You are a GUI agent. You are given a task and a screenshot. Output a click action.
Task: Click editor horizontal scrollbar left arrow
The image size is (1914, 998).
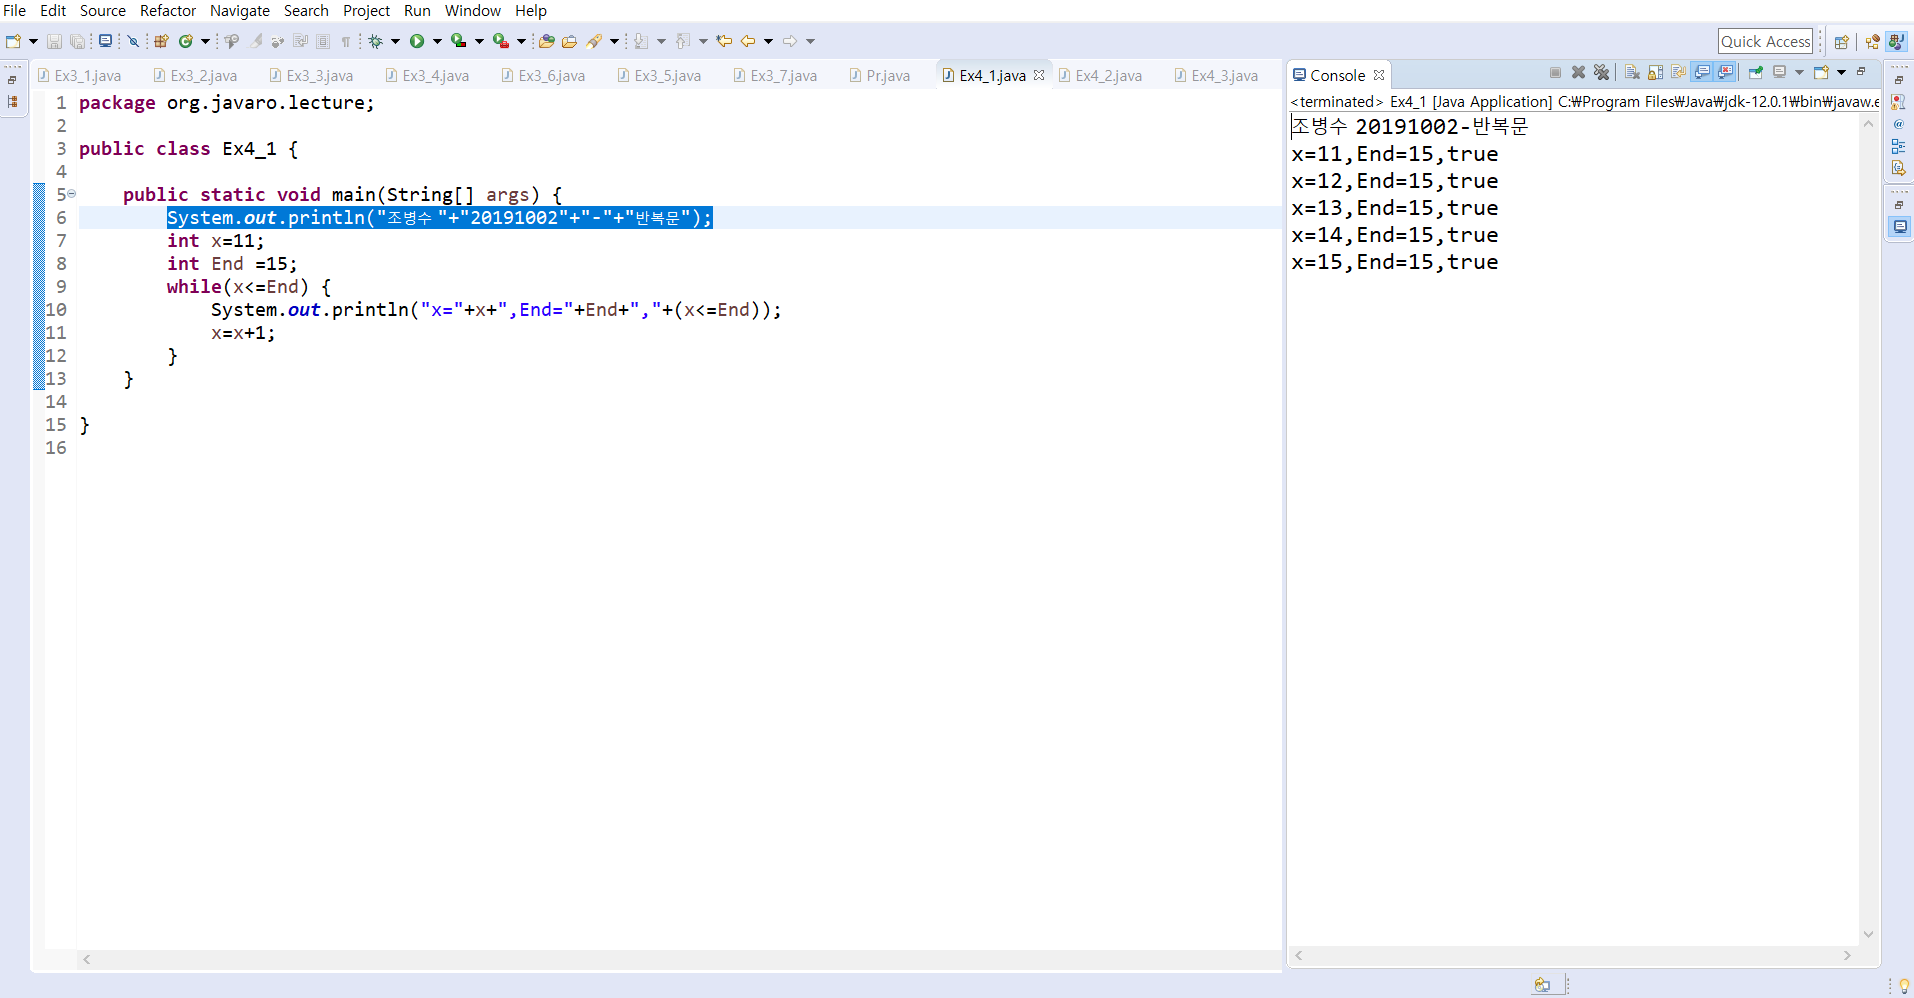pyautogui.click(x=87, y=959)
